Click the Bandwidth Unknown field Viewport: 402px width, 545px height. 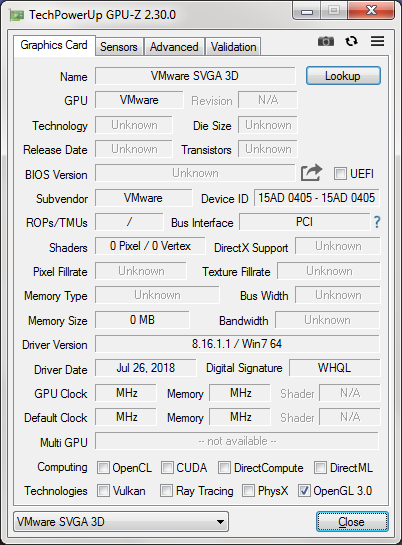(327, 320)
